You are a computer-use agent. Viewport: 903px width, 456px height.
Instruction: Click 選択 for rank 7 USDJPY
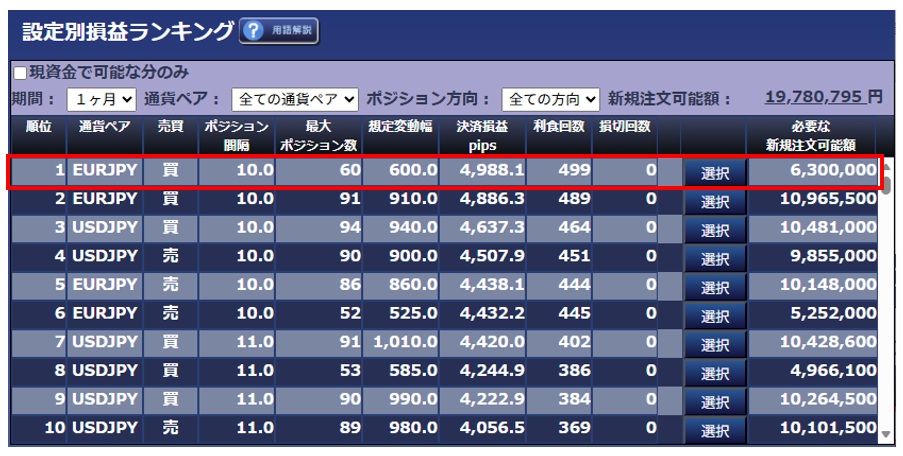715,345
